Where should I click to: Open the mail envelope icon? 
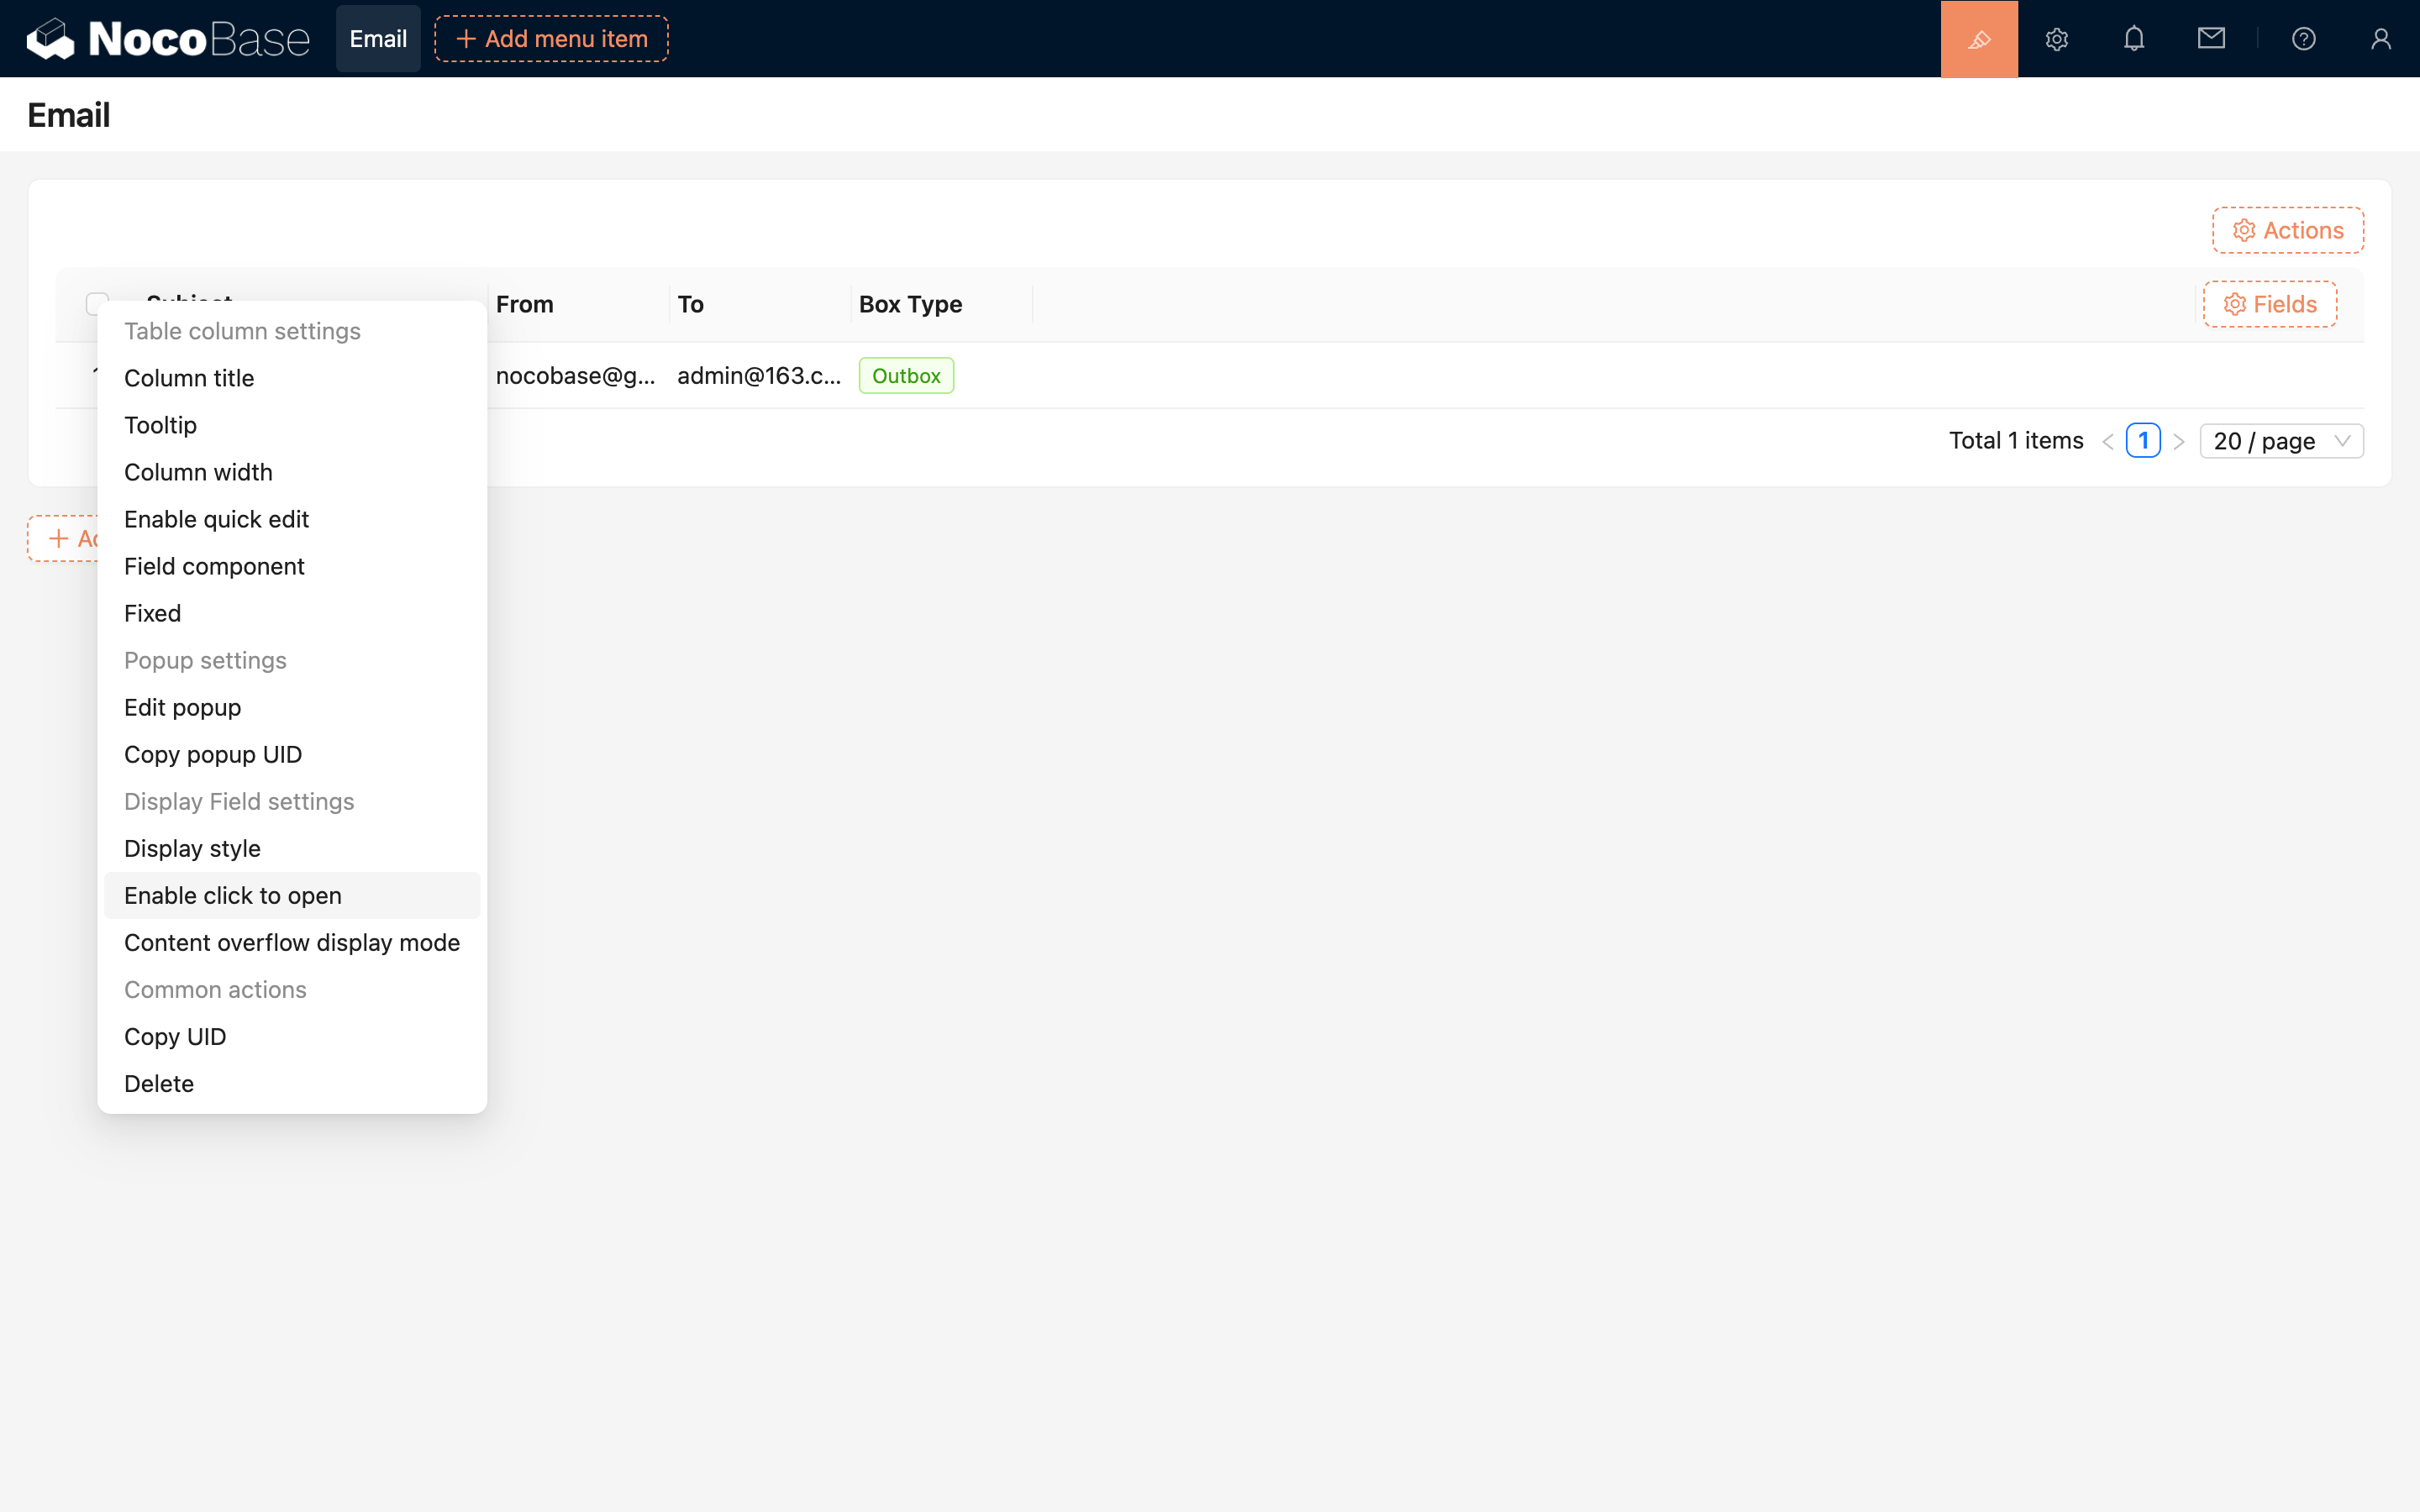coord(2210,39)
